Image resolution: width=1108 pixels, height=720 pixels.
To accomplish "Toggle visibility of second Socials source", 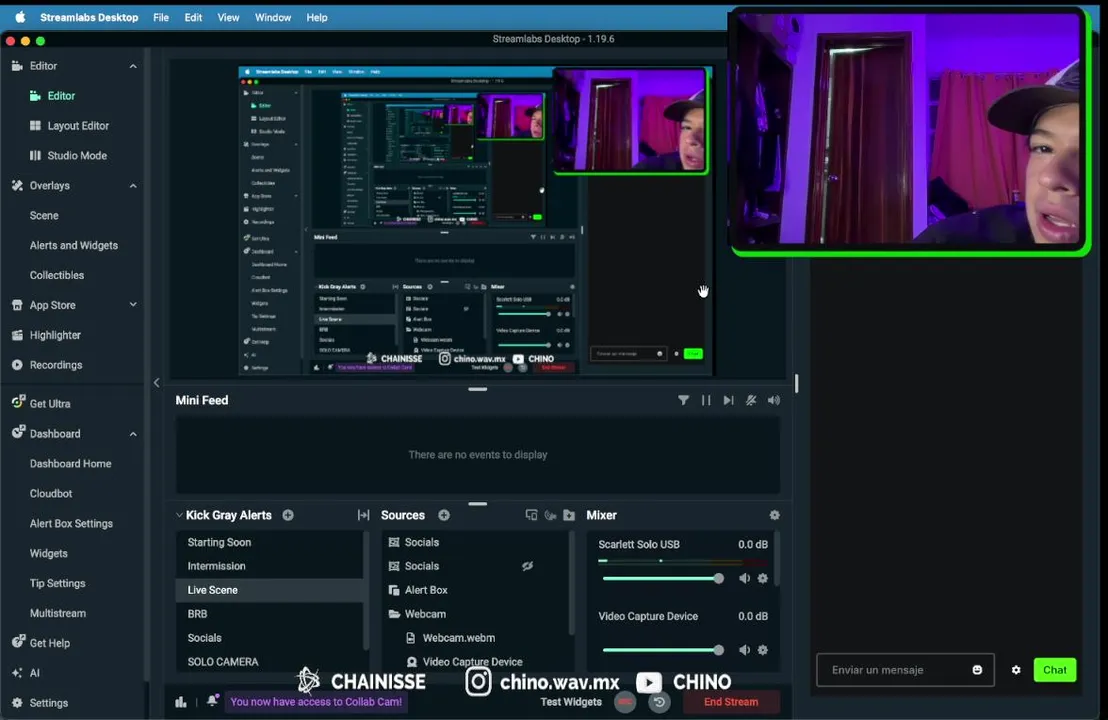I will tap(527, 566).
